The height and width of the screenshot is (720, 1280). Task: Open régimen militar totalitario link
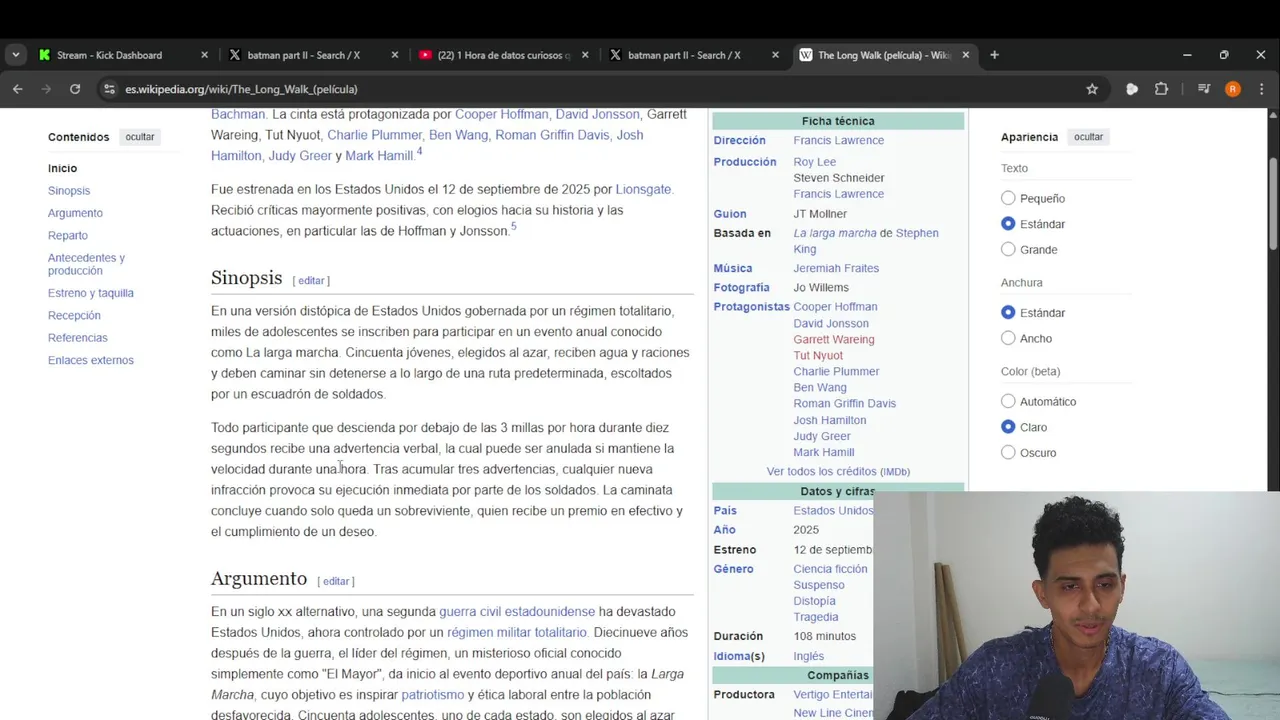coord(517,632)
